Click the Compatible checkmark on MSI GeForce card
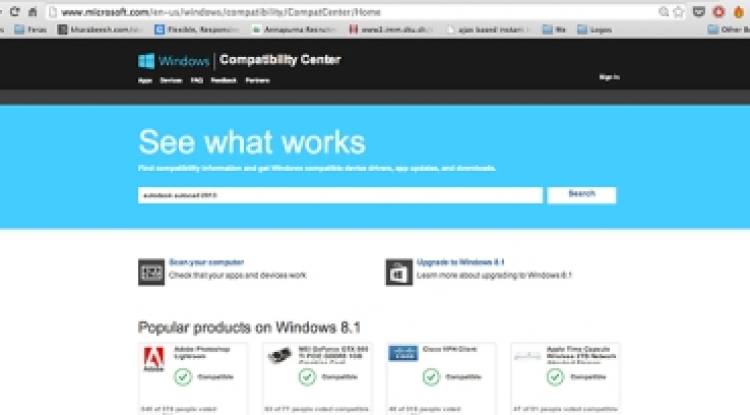Image resolution: width=750 pixels, height=415 pixels. pyautogui.click(x=307, y=377)
